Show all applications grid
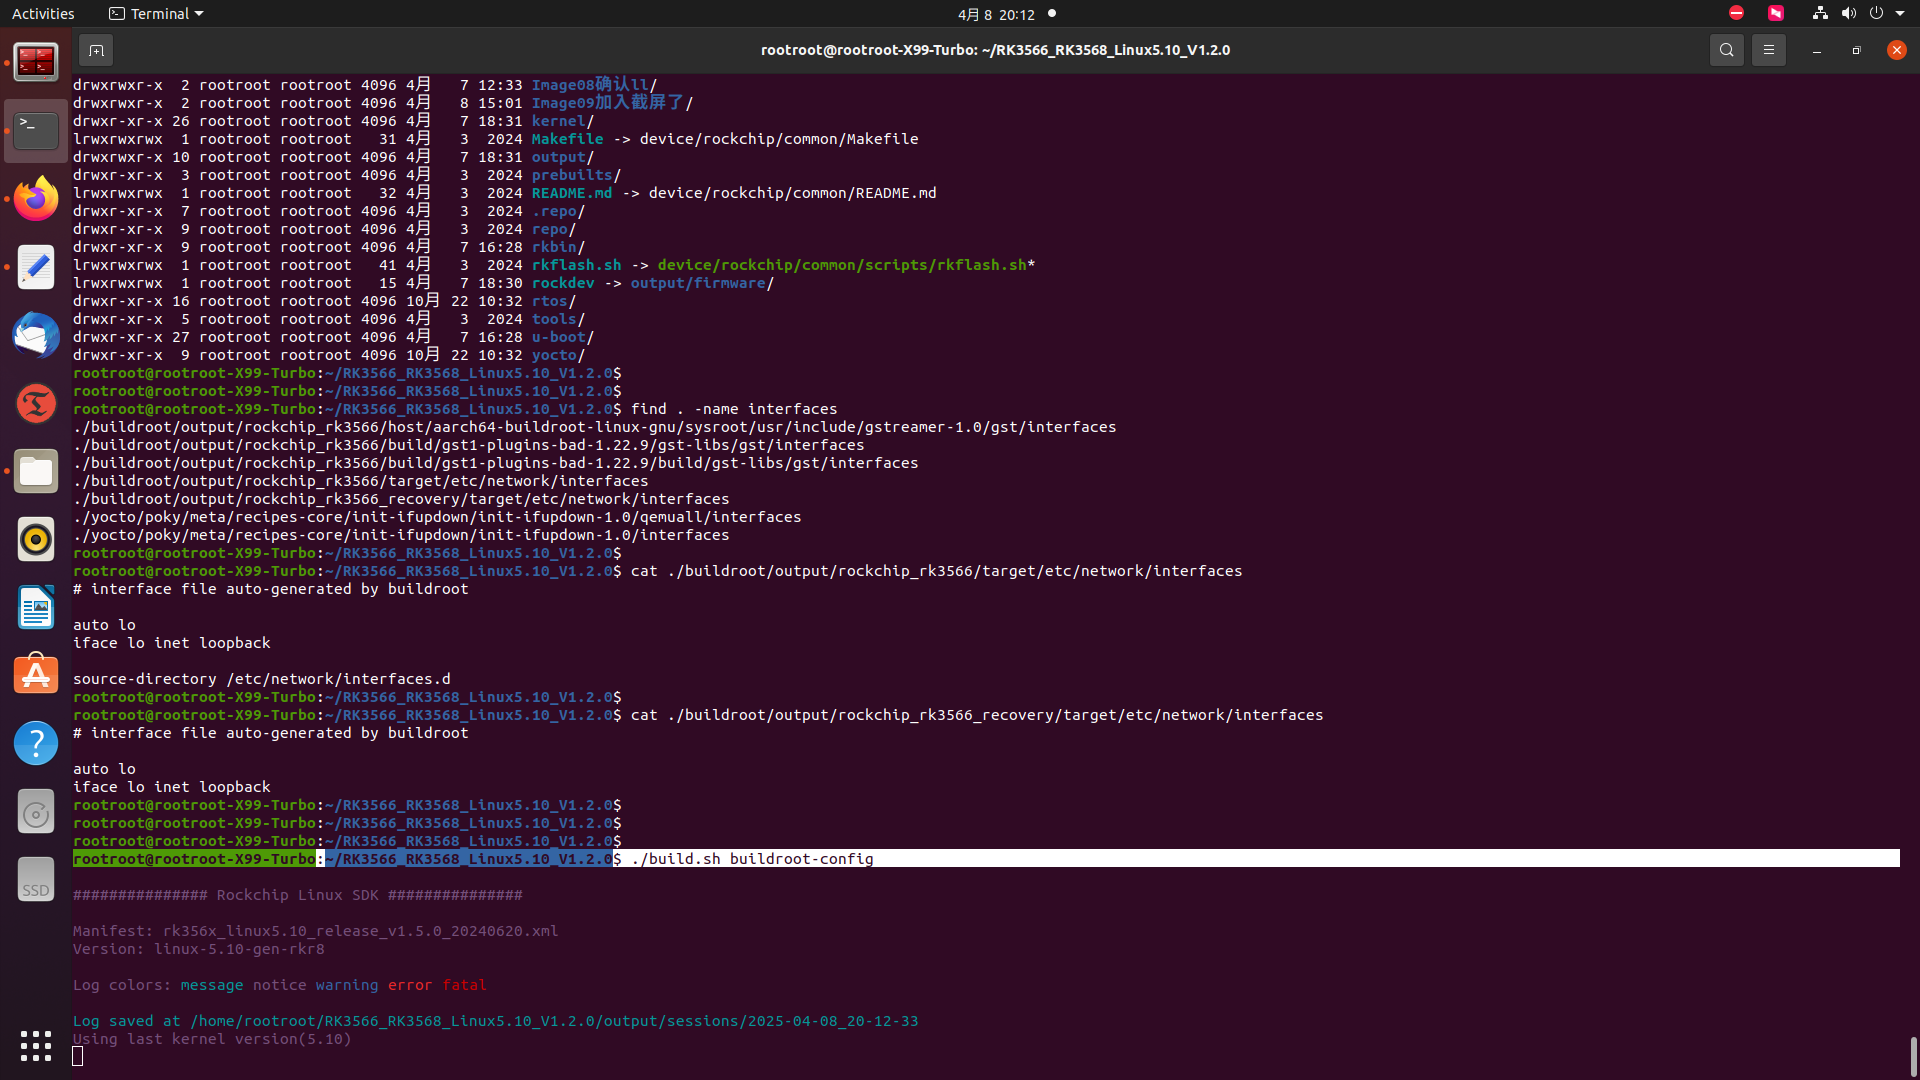 (x=36, y=1046)
